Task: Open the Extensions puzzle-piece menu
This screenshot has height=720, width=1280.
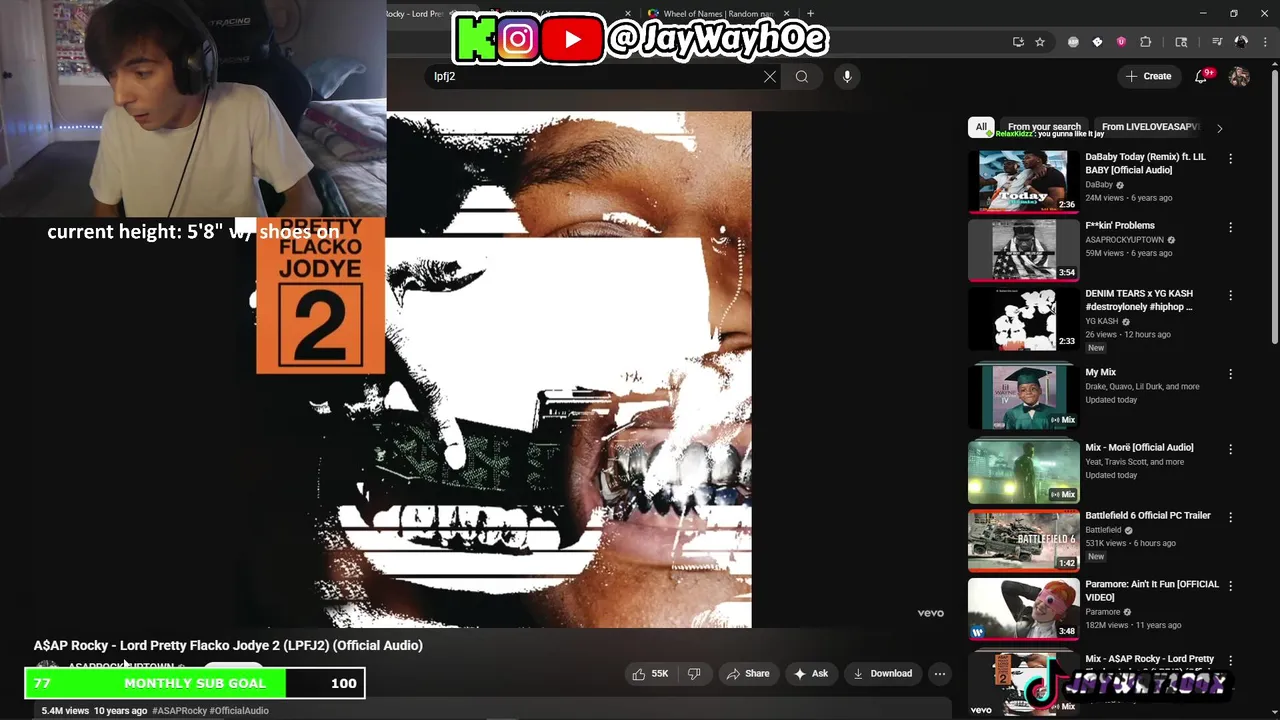Action: coord(1146,42)
